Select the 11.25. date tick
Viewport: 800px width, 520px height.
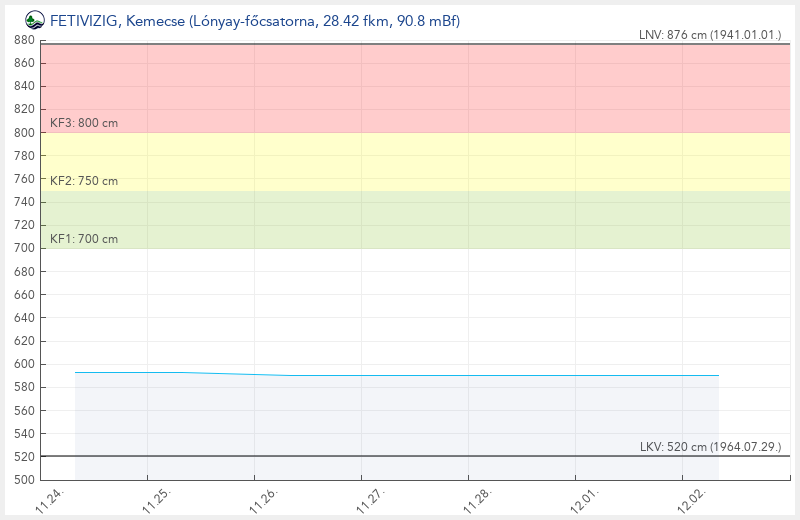click(156, 499)
